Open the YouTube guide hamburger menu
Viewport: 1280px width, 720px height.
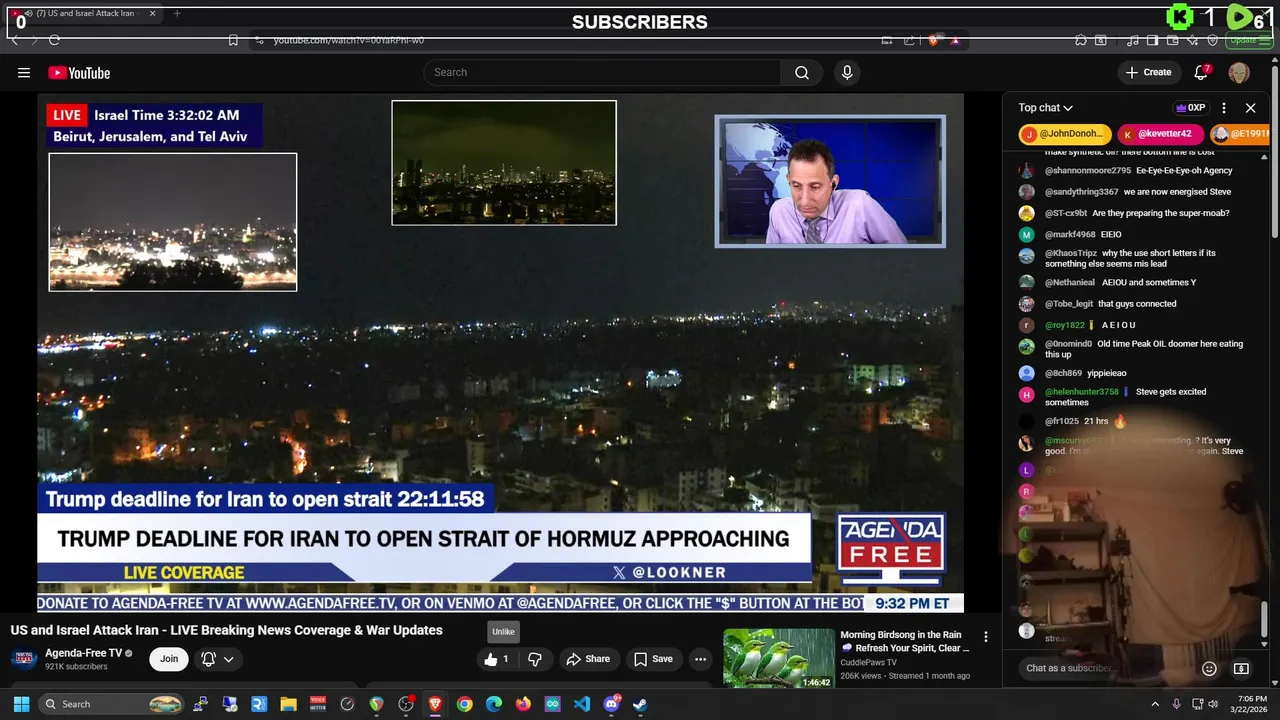point(24,72)
